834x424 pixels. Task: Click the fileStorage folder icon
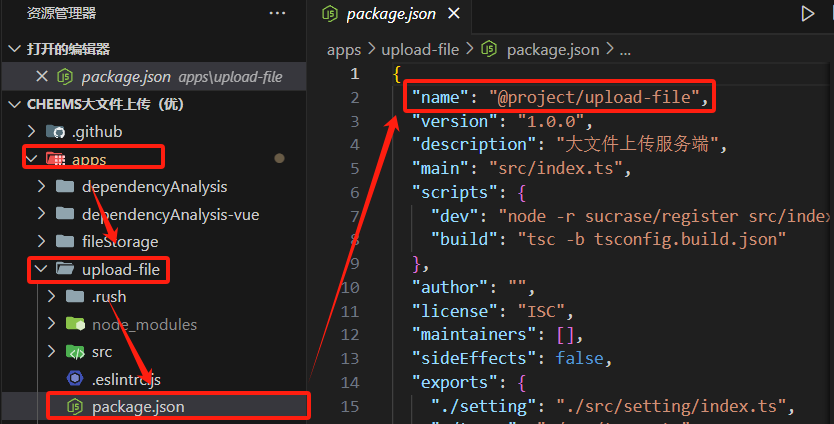(x=65, y=242)
